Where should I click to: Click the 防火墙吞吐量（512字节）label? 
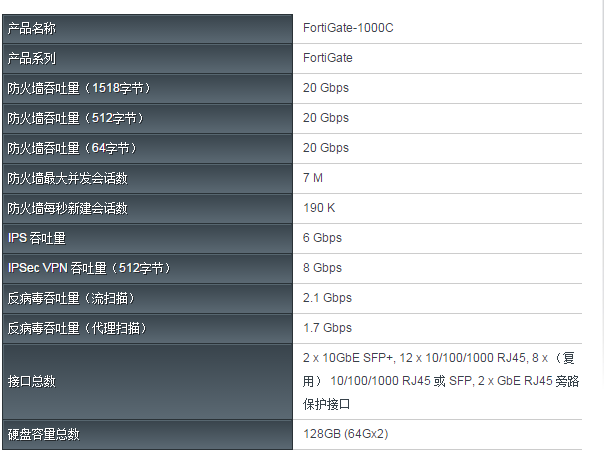pyautogui.click(x=76, y=118)
